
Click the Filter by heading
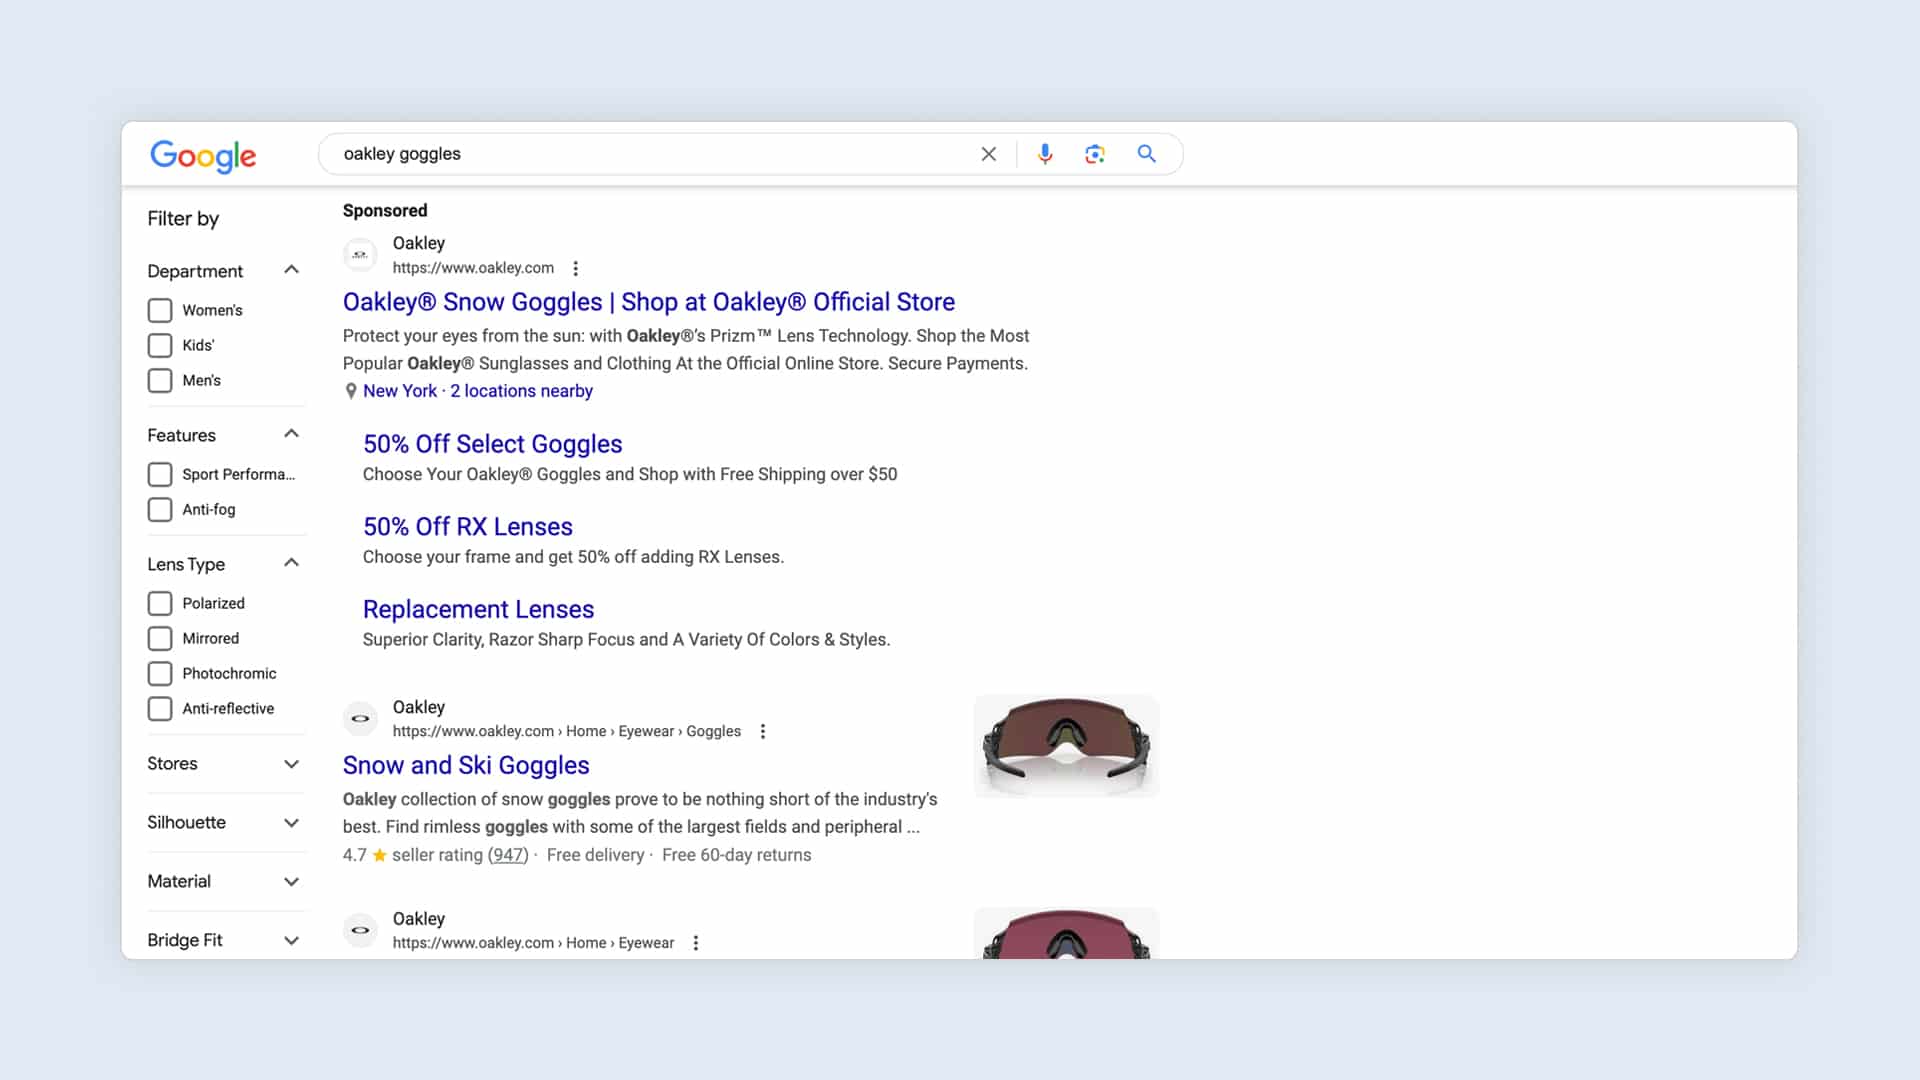183,219
